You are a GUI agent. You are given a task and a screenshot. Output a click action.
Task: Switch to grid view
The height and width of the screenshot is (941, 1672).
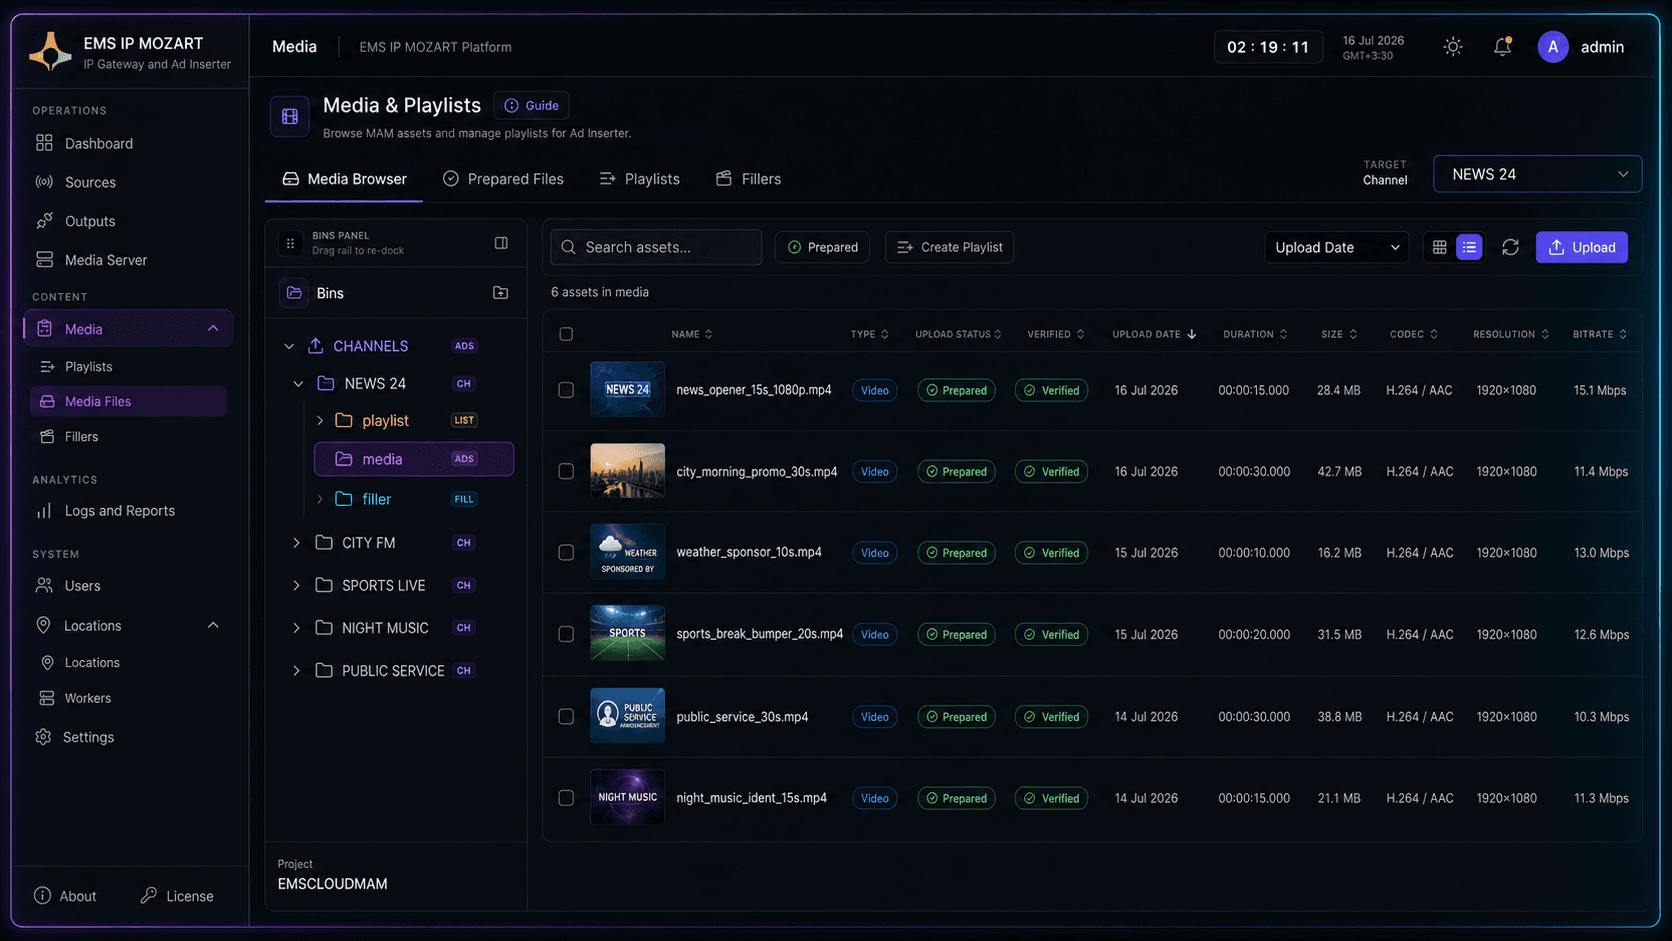(1439, 247)
